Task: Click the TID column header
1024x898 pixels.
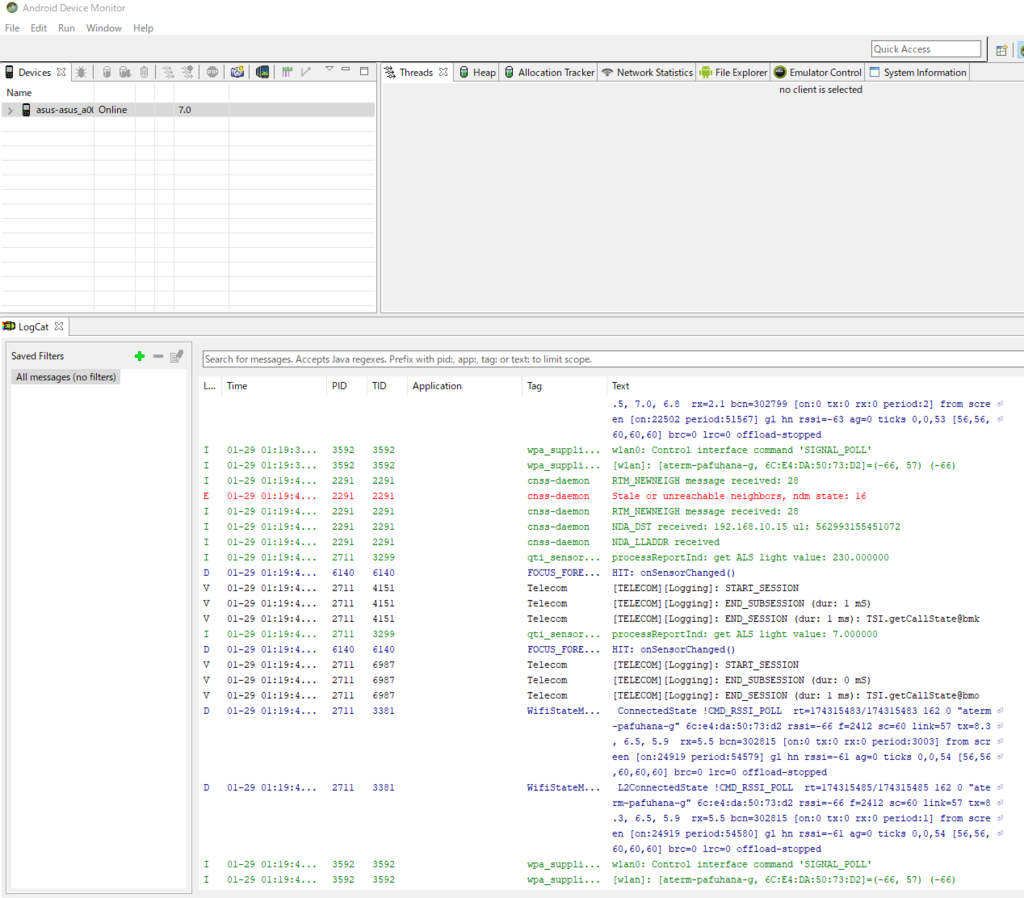Action: coord(387,386)
